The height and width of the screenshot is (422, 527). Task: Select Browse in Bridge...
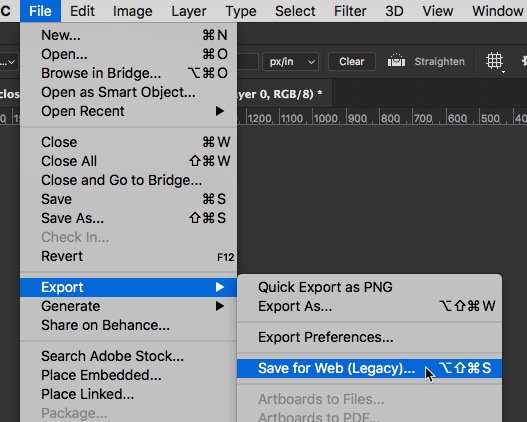[128, 73]
